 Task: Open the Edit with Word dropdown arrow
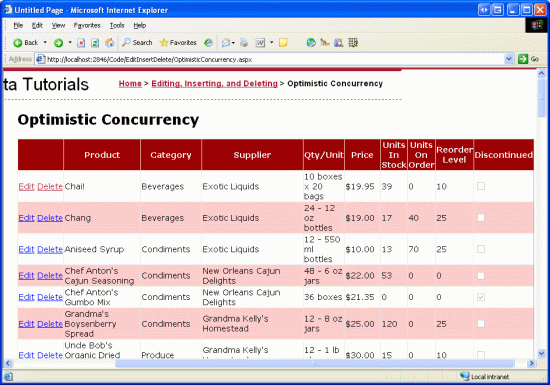coord(271,43)
